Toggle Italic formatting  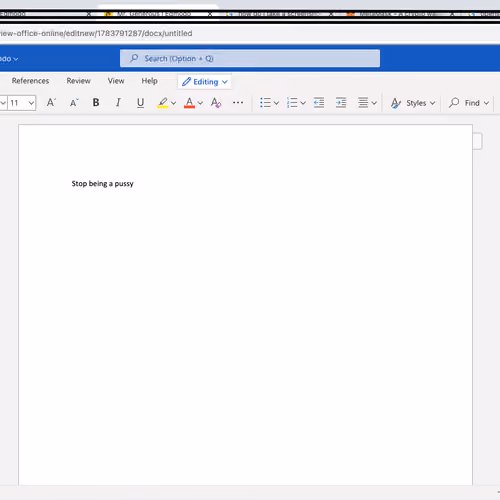(x=118, y=102)
